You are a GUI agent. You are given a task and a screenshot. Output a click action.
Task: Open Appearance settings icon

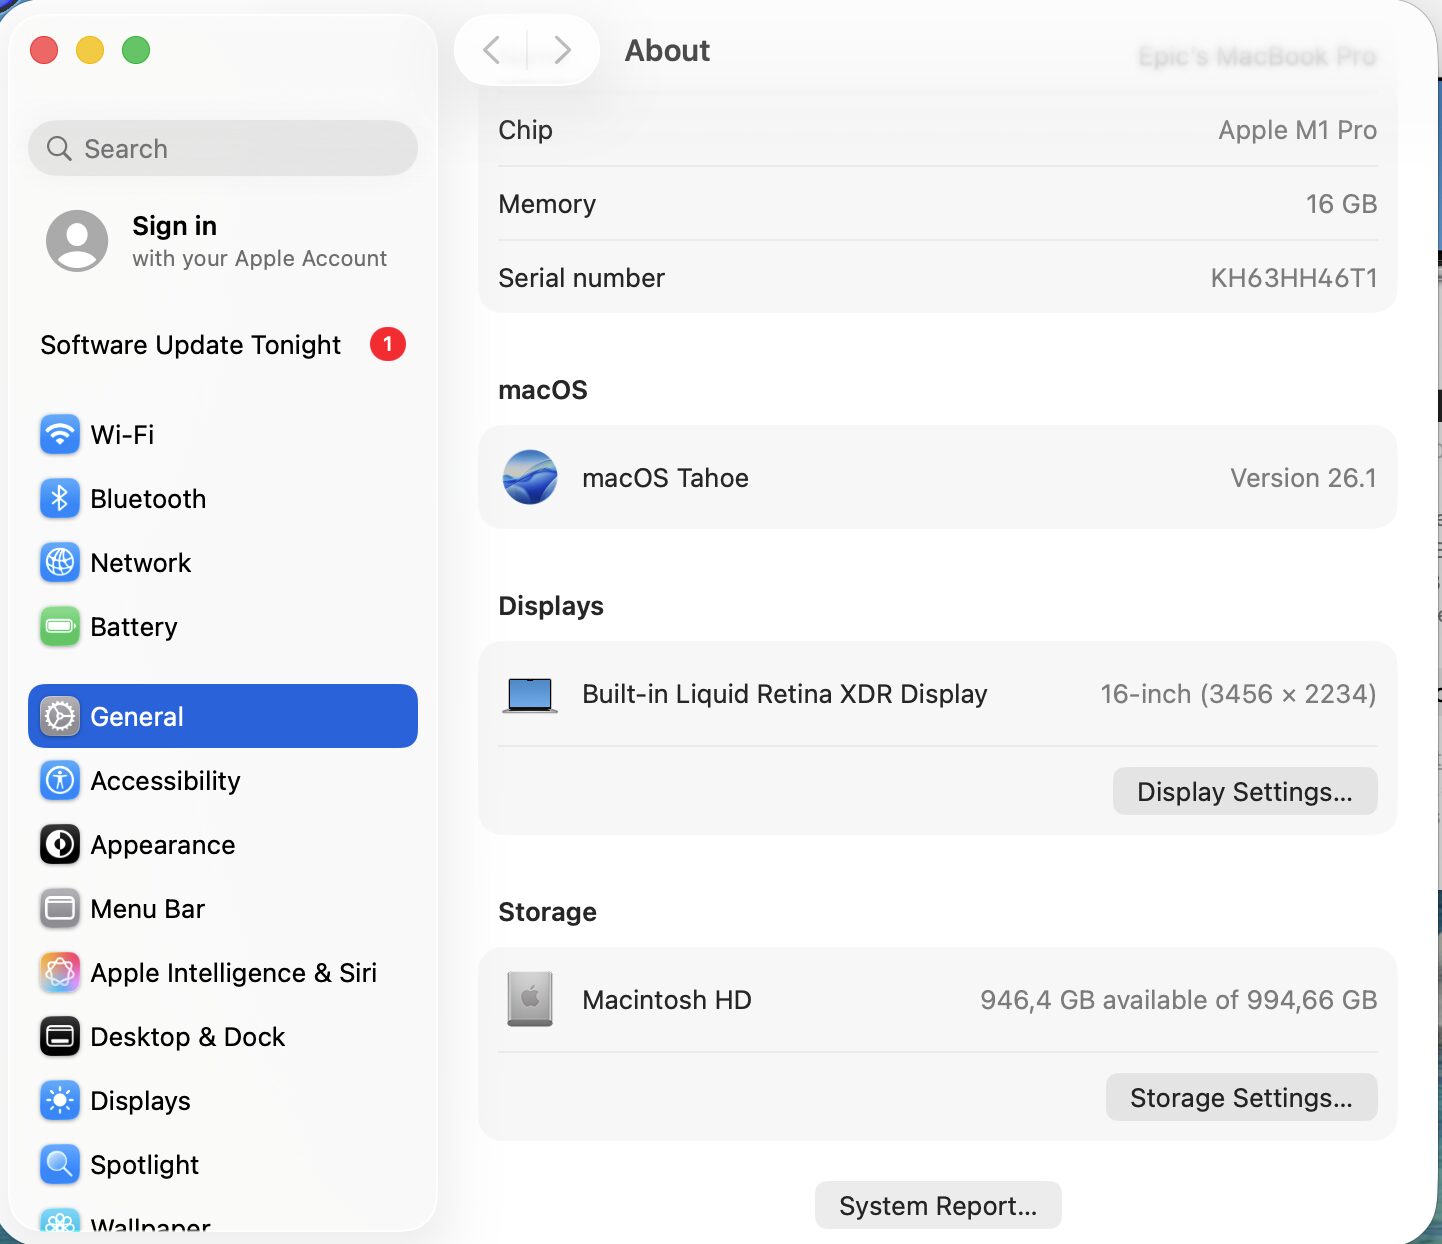(x=60, y=845)
